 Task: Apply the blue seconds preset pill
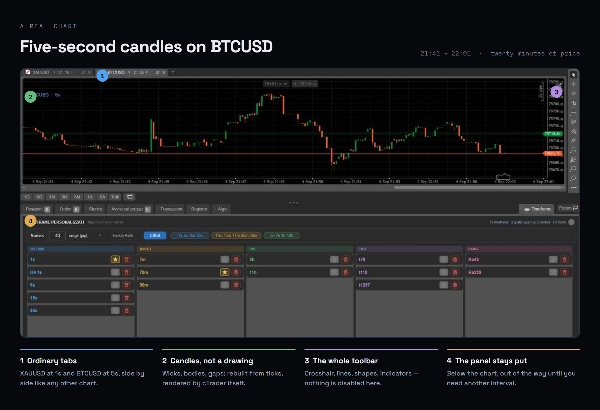point(190,235)
